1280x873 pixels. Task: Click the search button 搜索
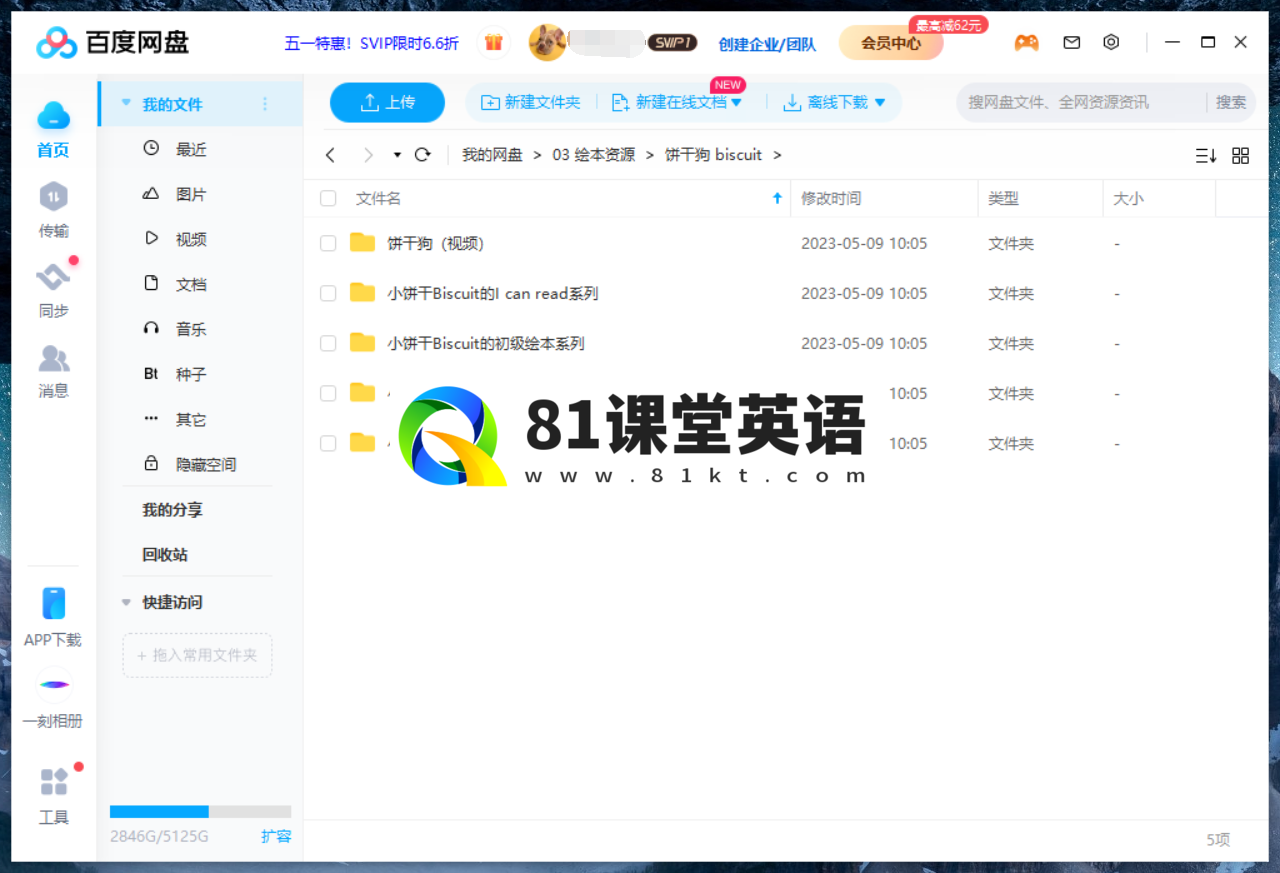pyautogui.click(x=1231, y=102)
